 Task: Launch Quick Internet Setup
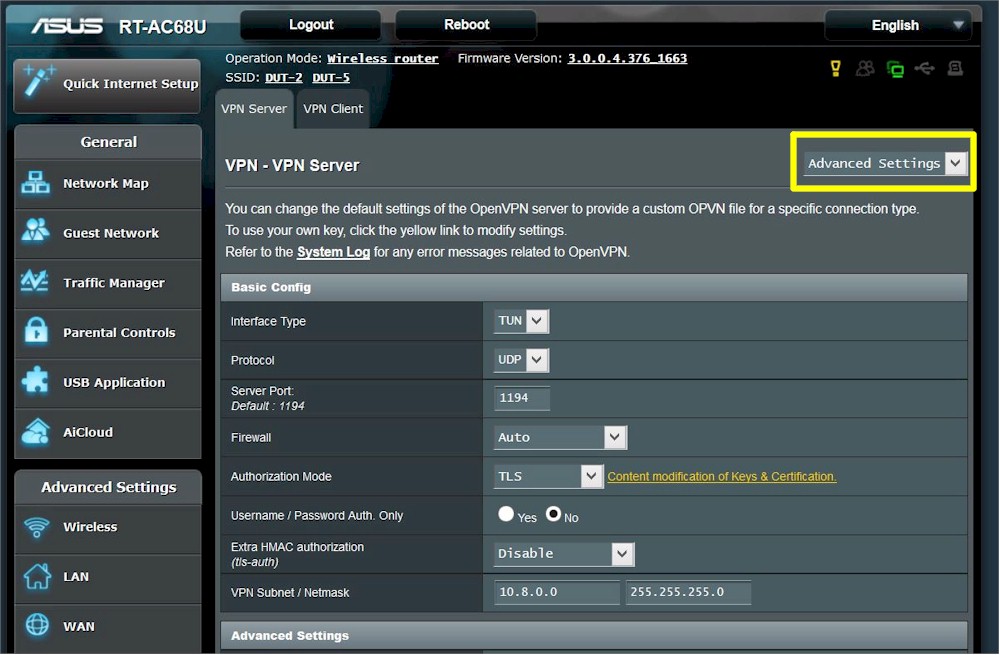(107, 86)
